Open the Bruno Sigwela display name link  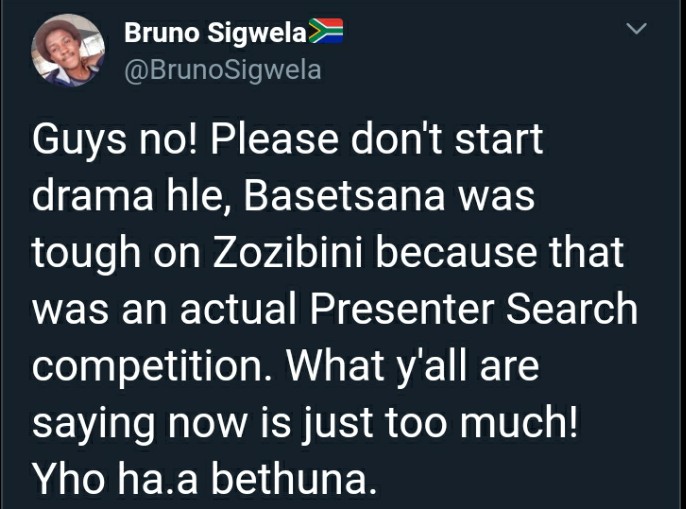[215, 32]
